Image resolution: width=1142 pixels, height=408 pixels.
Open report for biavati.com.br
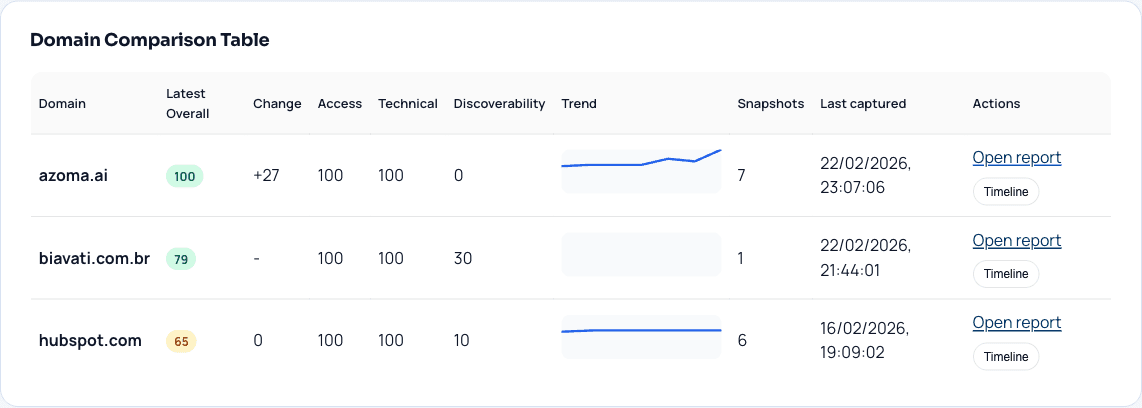[x=1016, y=241]
